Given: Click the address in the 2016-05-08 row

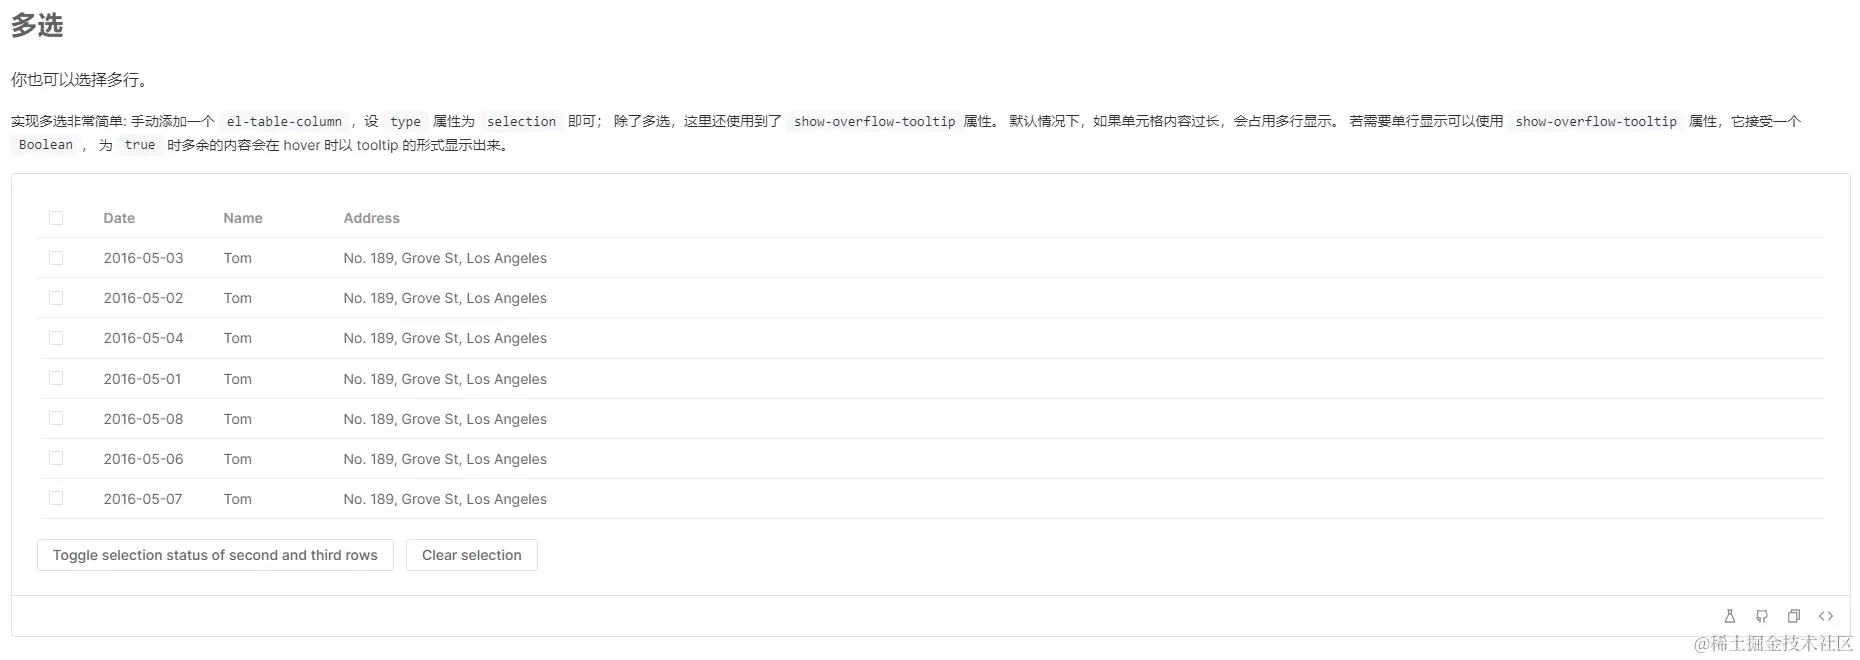Looking at the screenshot, I should coord(445,419).
